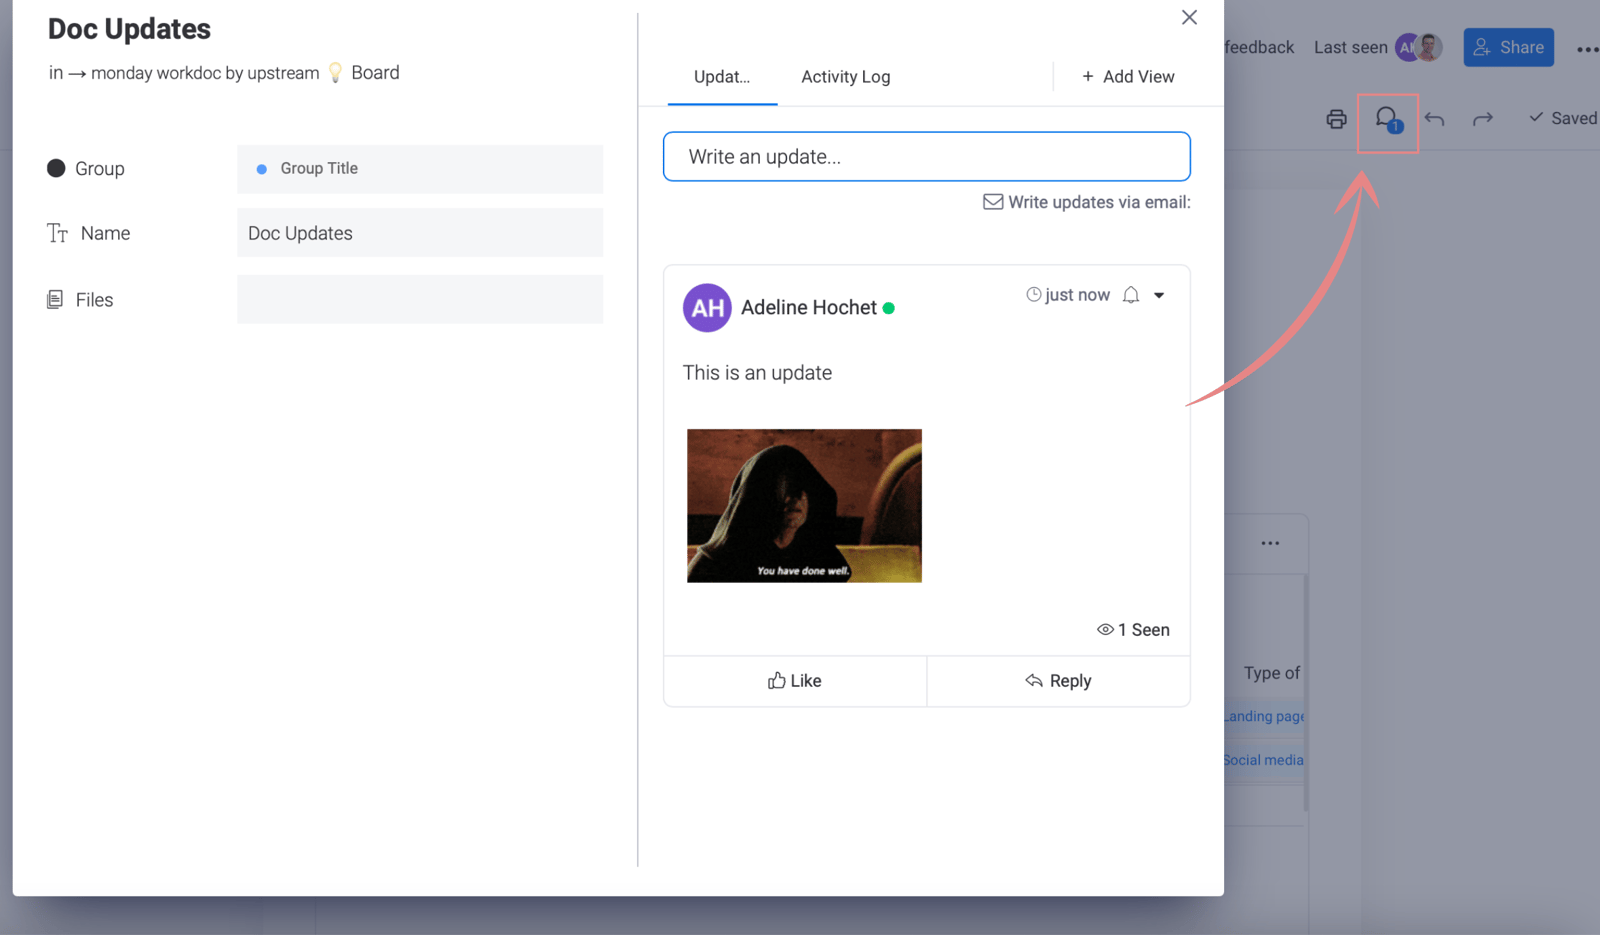Click the Share button
Viewport: 1600px width, 935px height.
click(x=1508, y=47)
